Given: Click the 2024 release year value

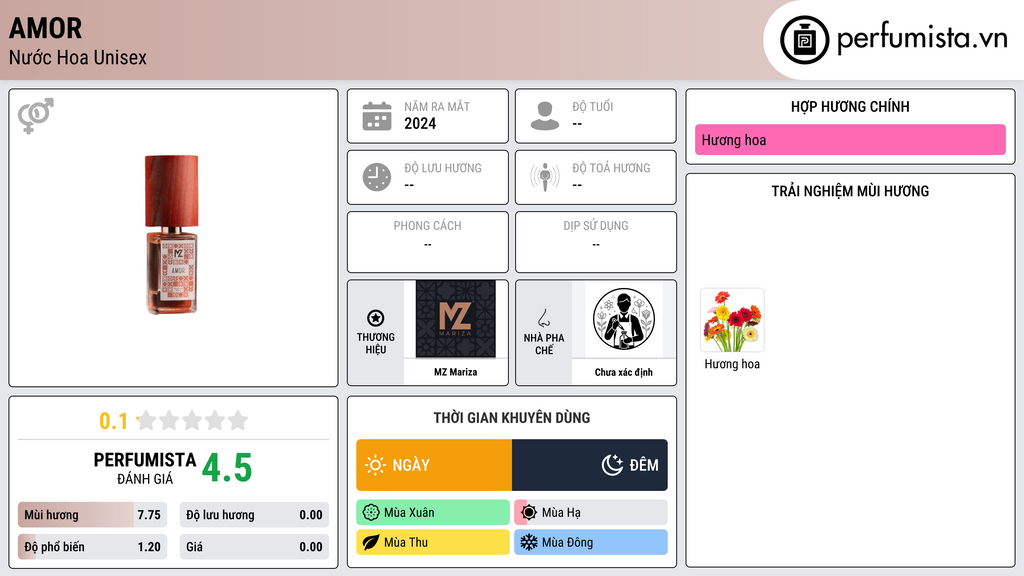Looking at the screenshot, I should pyautogui.click(x=420, y=123).
